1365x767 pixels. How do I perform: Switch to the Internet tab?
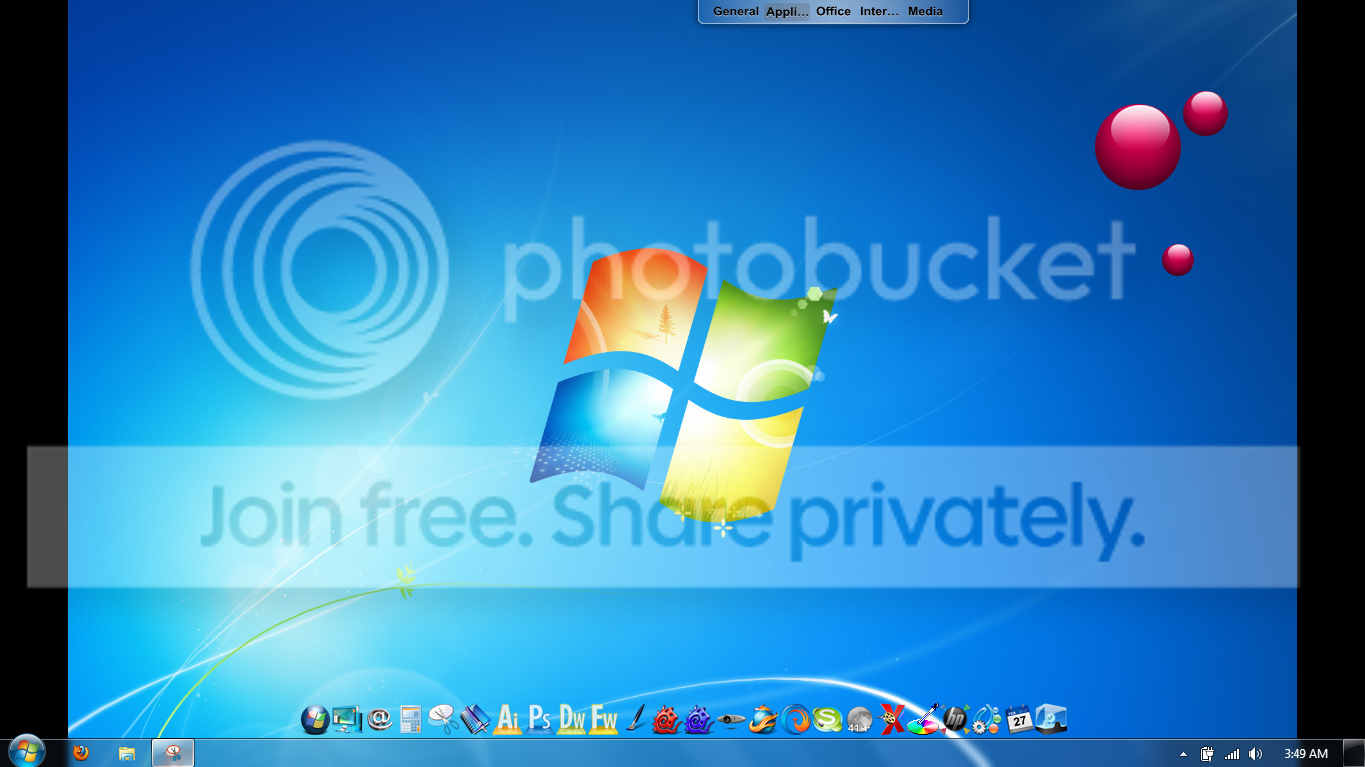(879, 12)
